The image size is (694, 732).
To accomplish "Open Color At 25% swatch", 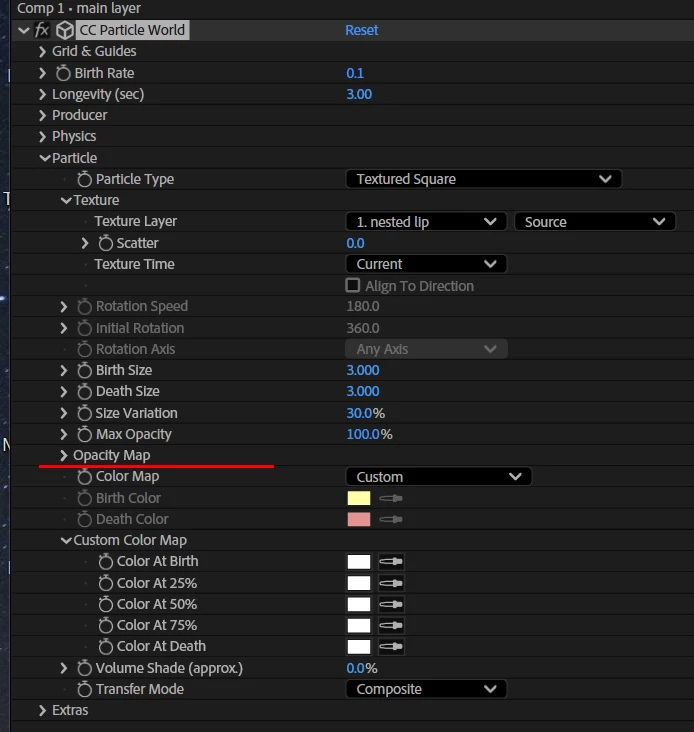I will (359, 583).
